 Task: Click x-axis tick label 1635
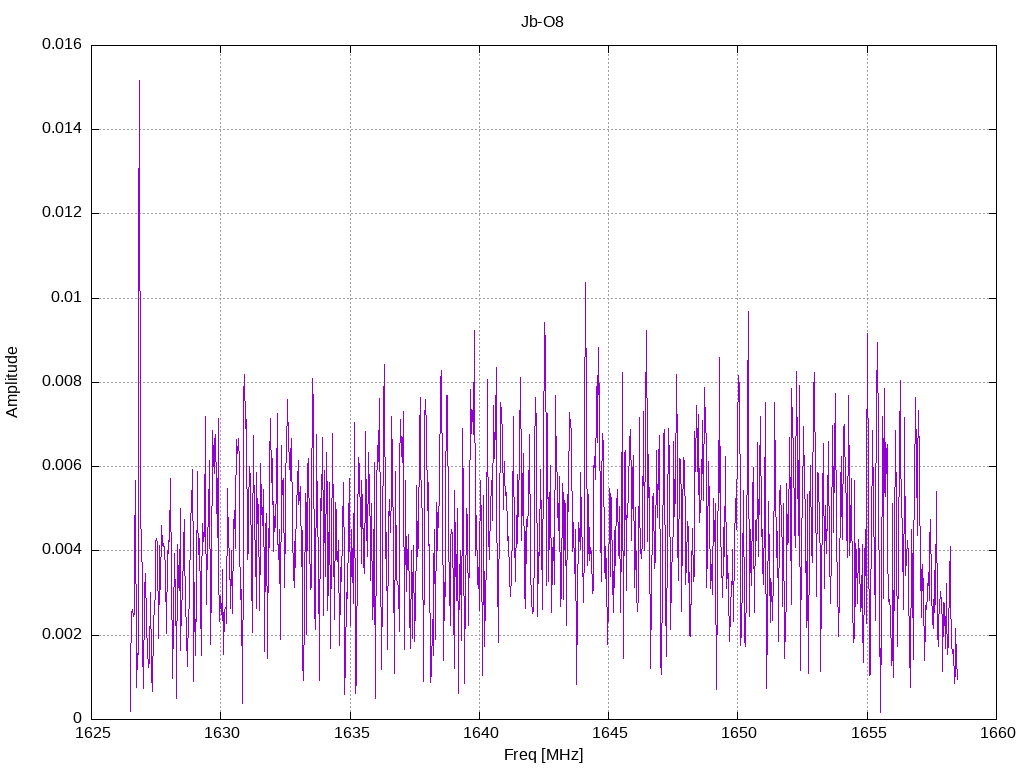tap(351, 733)
